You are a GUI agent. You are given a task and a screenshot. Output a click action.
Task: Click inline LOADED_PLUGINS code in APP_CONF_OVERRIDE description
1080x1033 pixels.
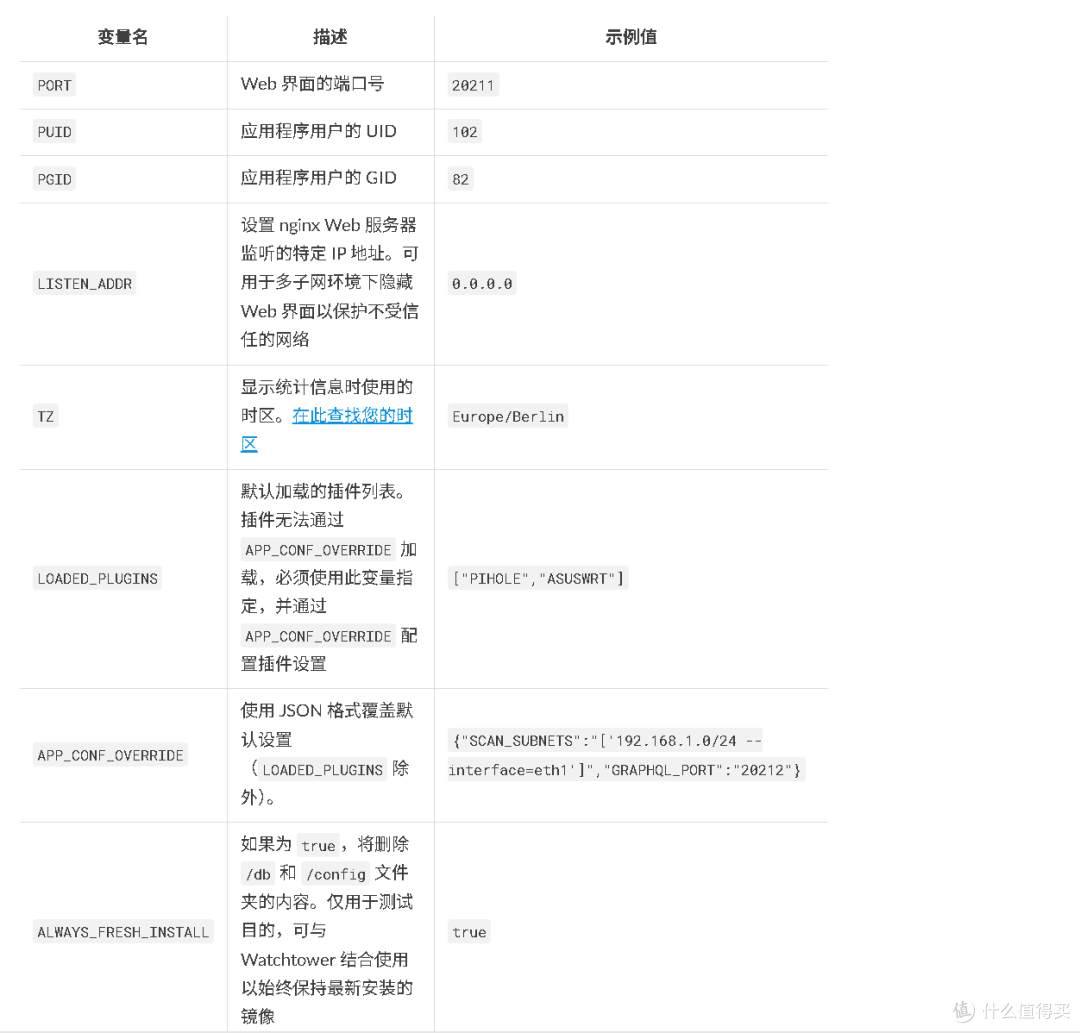tap(322, 769)
